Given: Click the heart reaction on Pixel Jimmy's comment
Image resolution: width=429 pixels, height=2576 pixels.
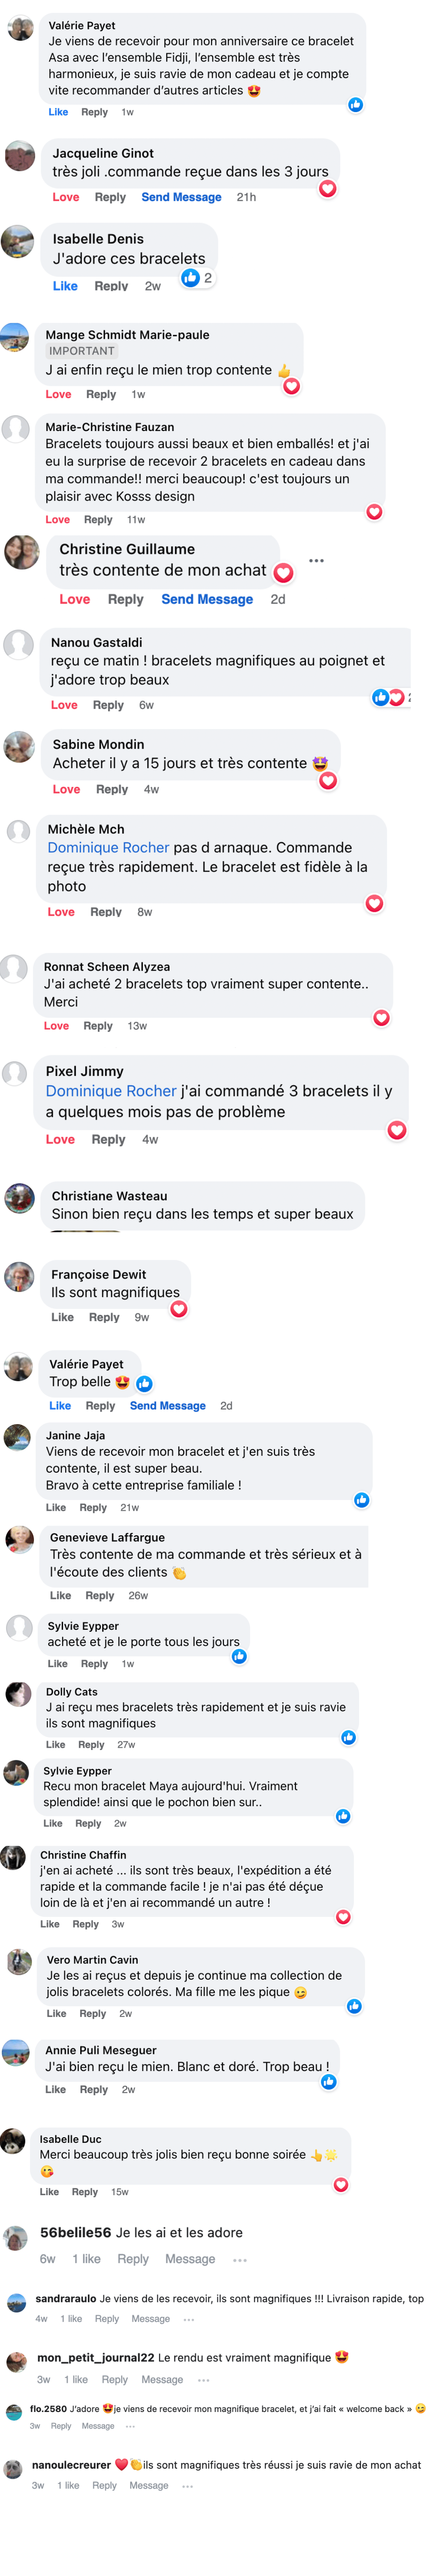Looking at the screenshot, I should [x=397, y=1130].
